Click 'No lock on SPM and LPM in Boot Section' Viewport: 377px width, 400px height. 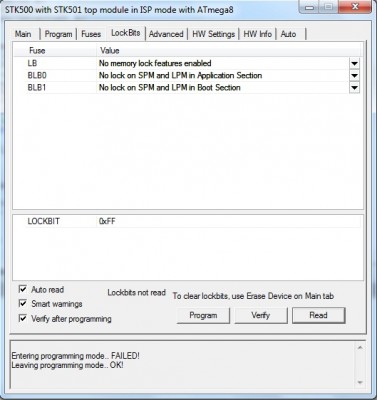coord(170,88)
